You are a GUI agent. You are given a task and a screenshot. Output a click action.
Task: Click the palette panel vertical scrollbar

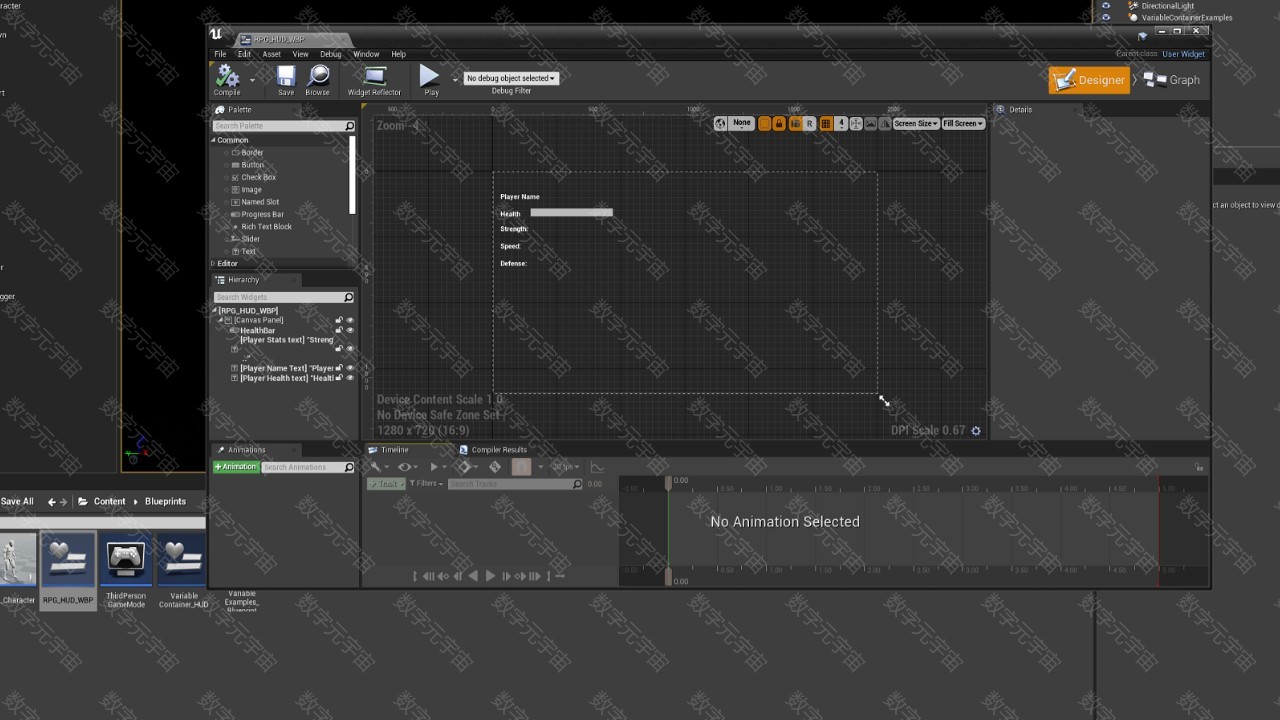pos(352,175)
